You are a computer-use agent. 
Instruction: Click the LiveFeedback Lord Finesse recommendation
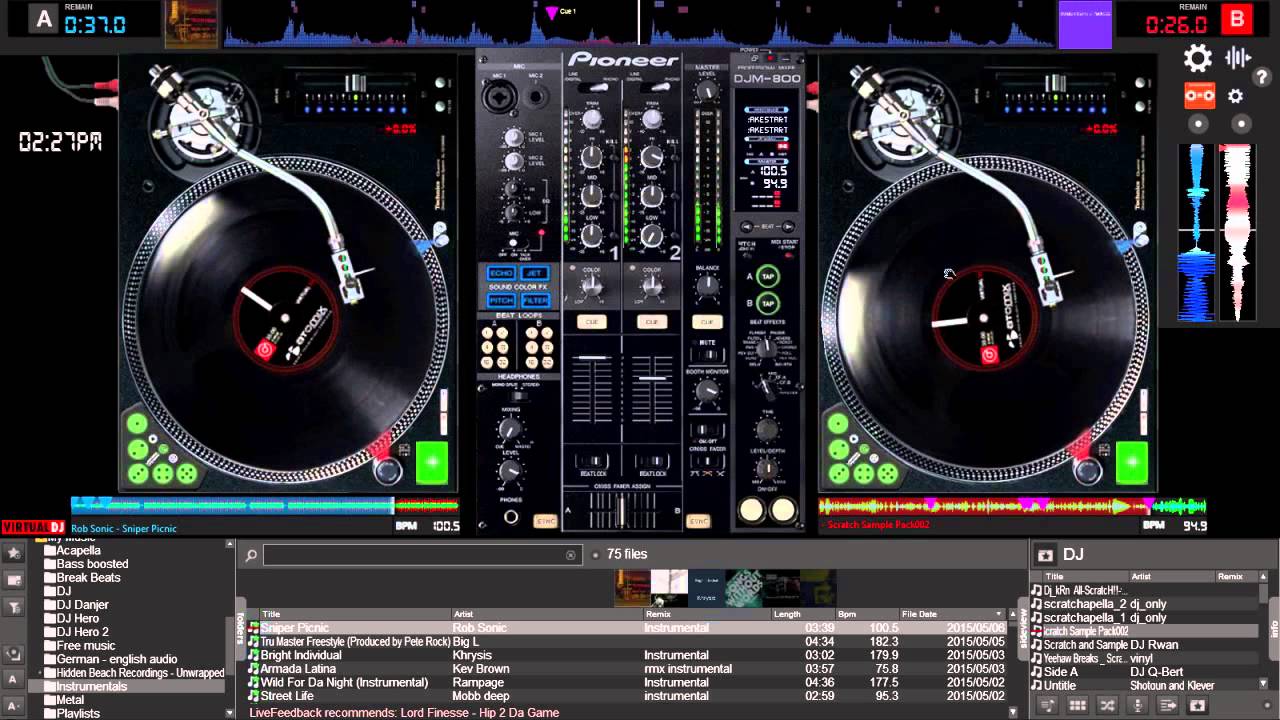click(404, 713)
